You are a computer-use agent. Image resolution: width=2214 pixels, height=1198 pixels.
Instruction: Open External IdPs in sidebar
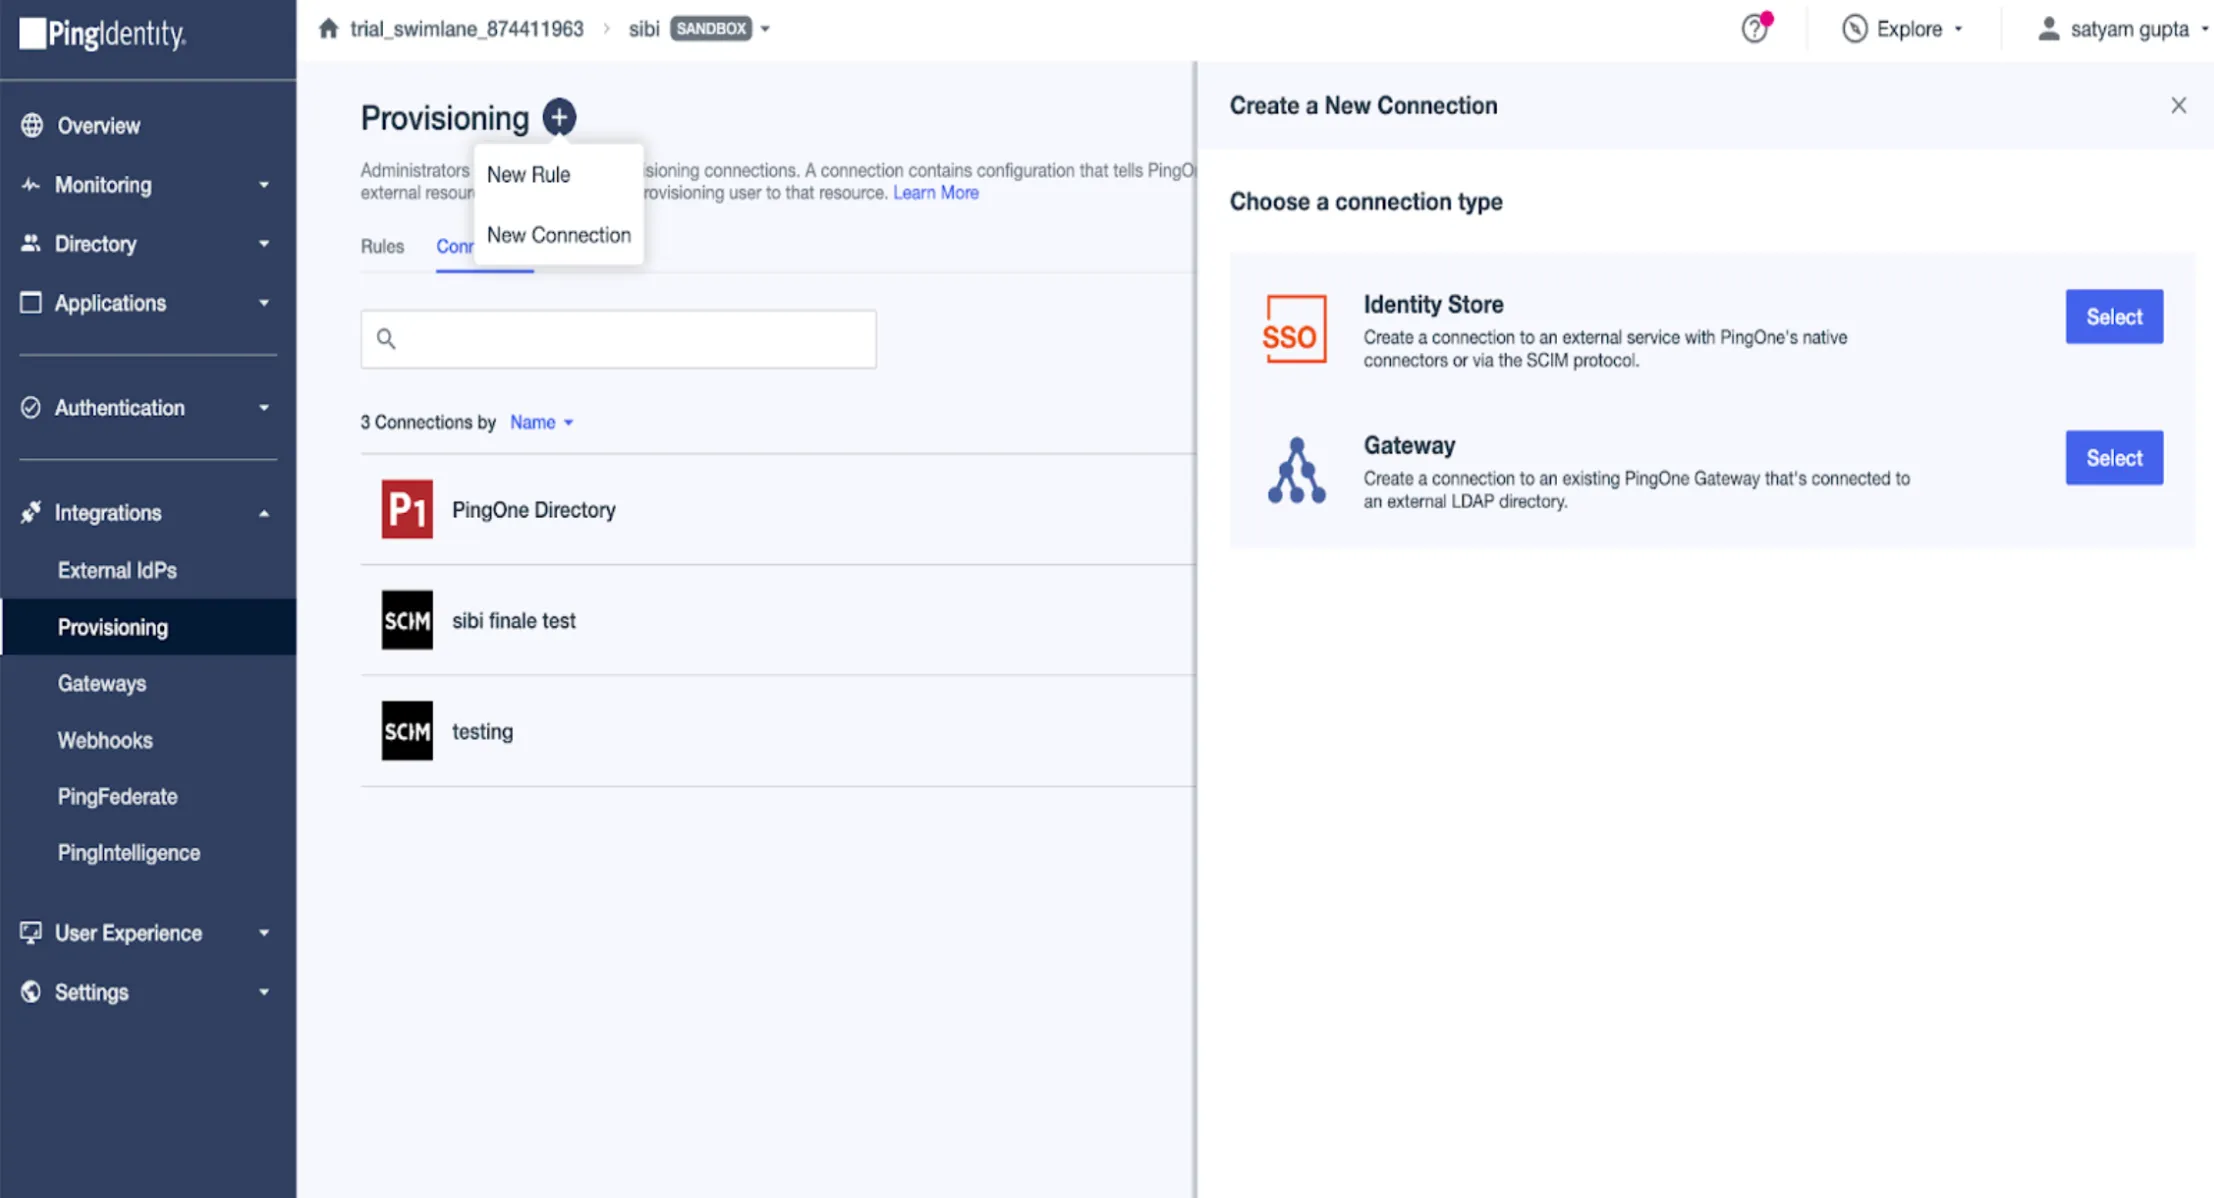coord(117,570)
